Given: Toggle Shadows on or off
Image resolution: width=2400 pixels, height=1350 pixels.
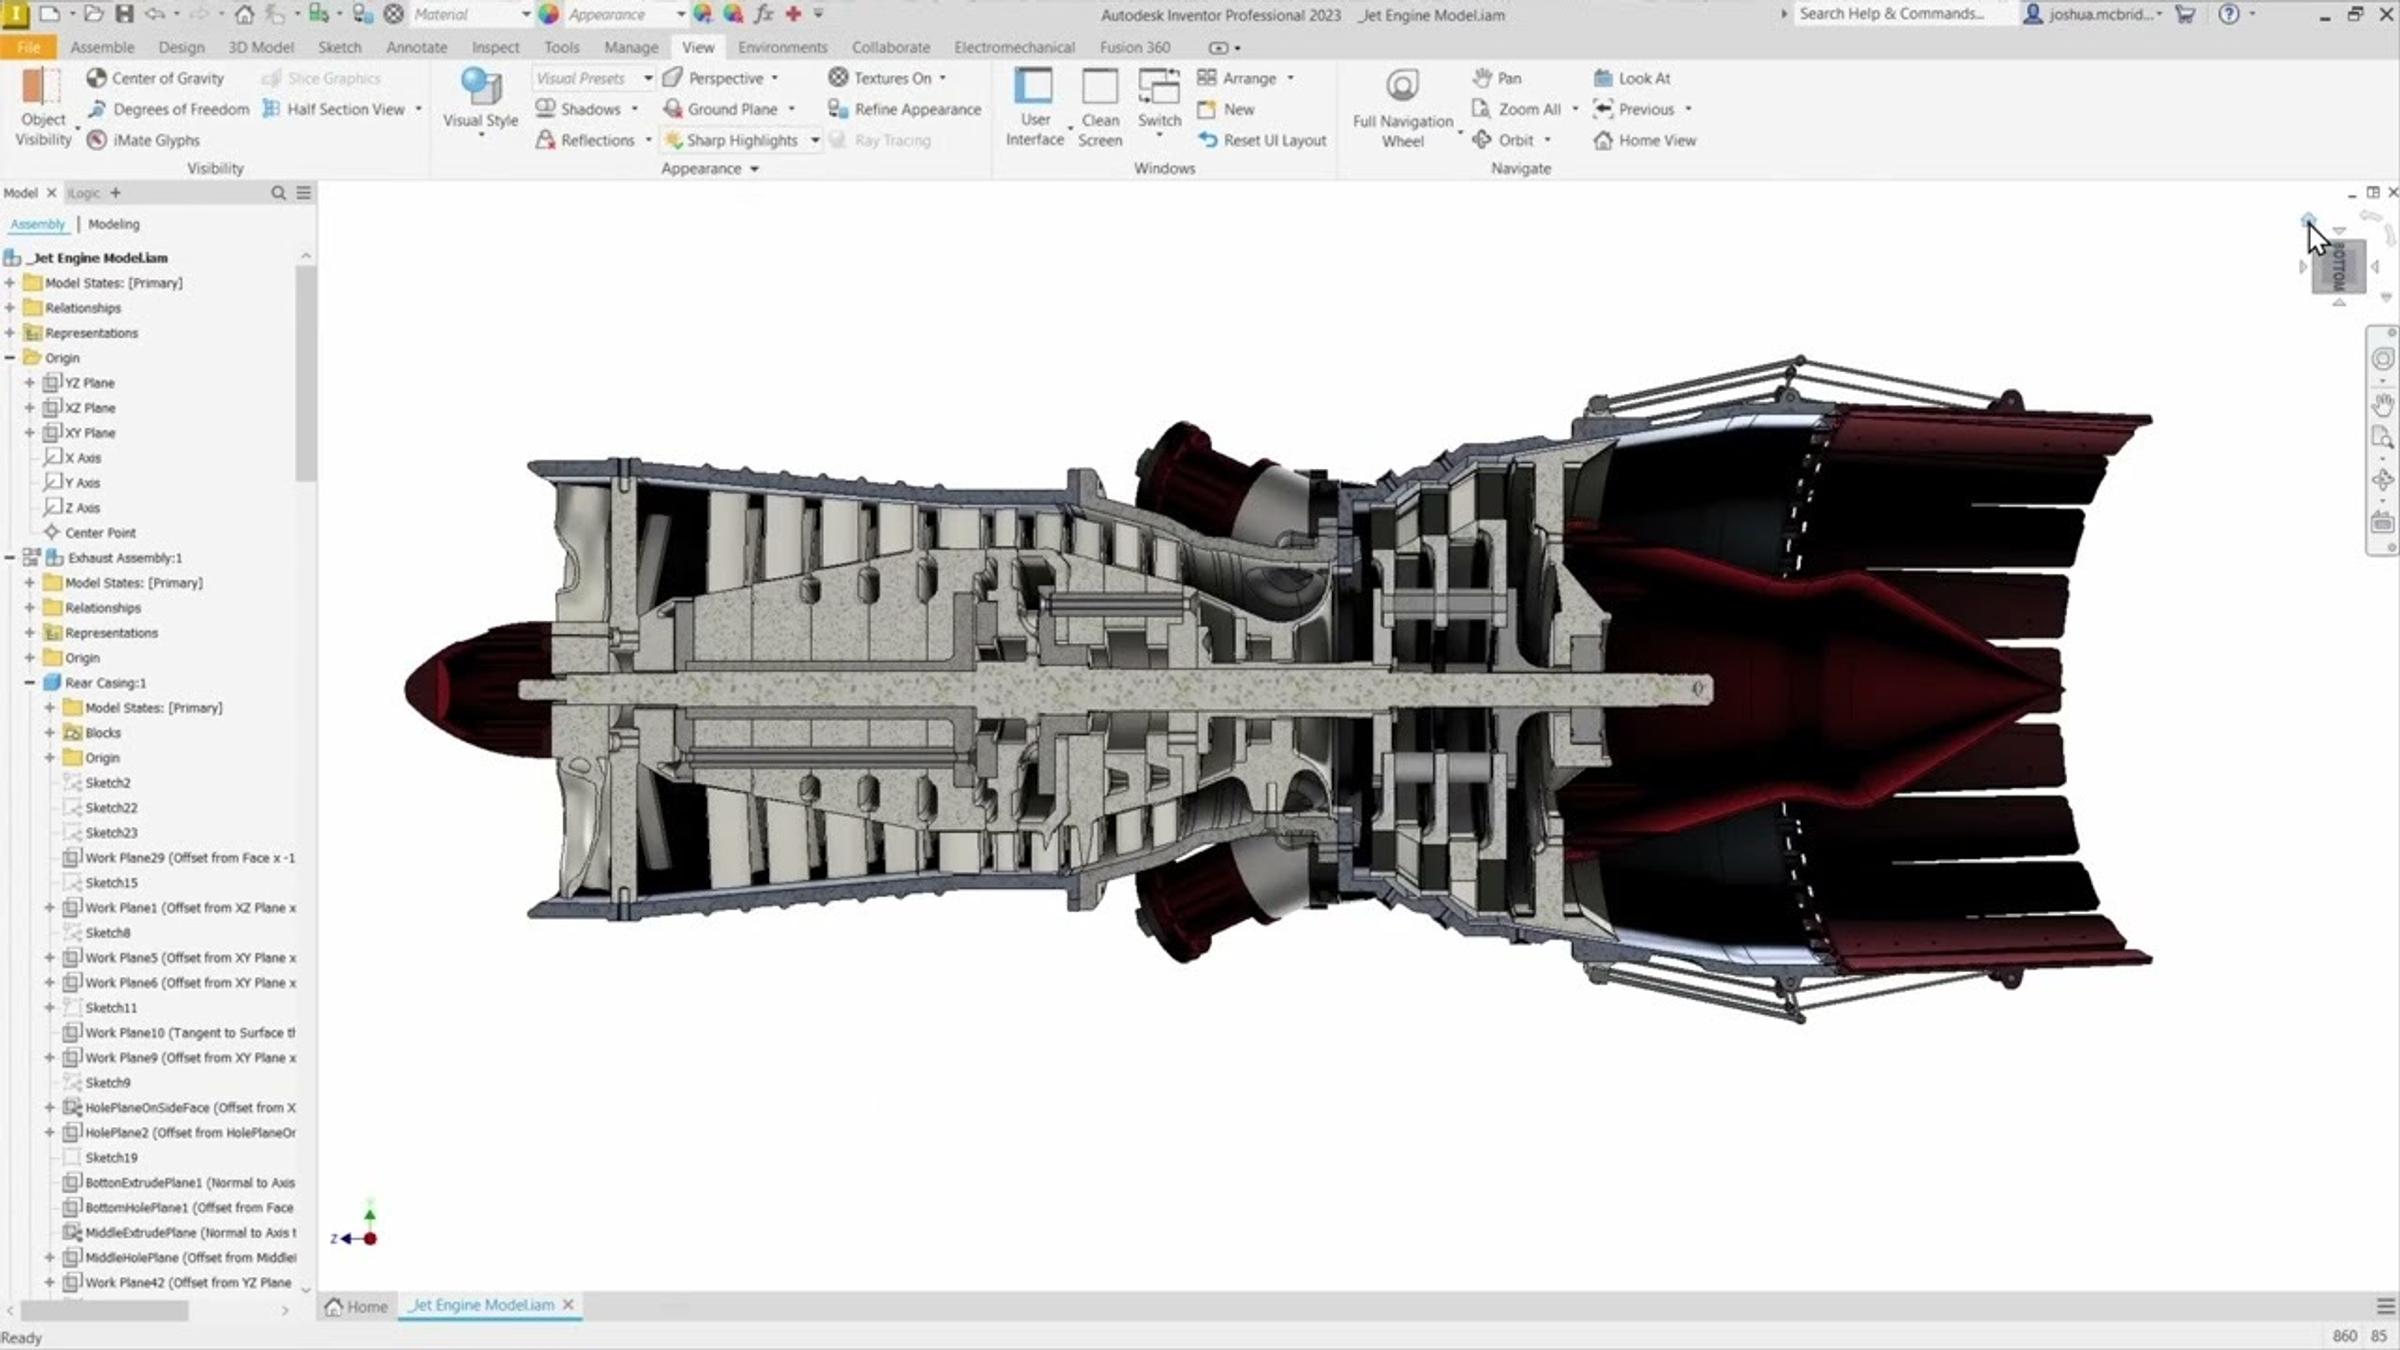Looking at the screenshot, I should click(580, 109).
